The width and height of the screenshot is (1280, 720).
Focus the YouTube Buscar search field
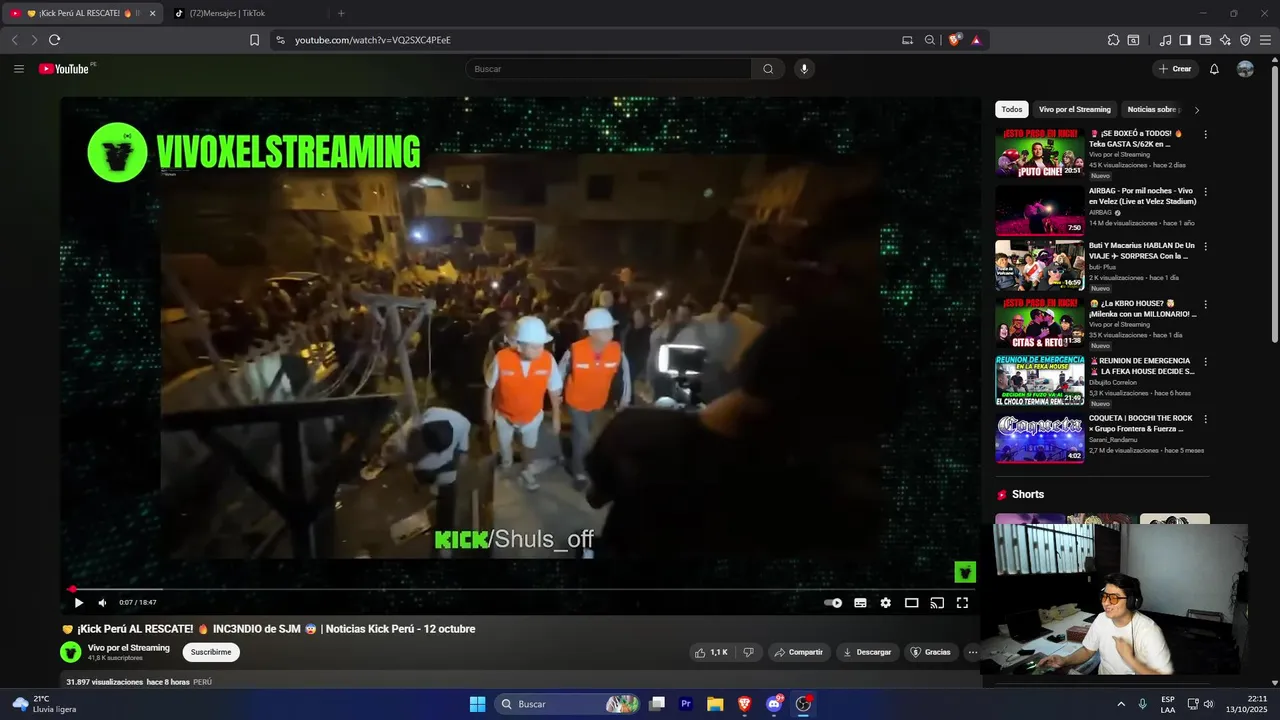tap(610, 69)
